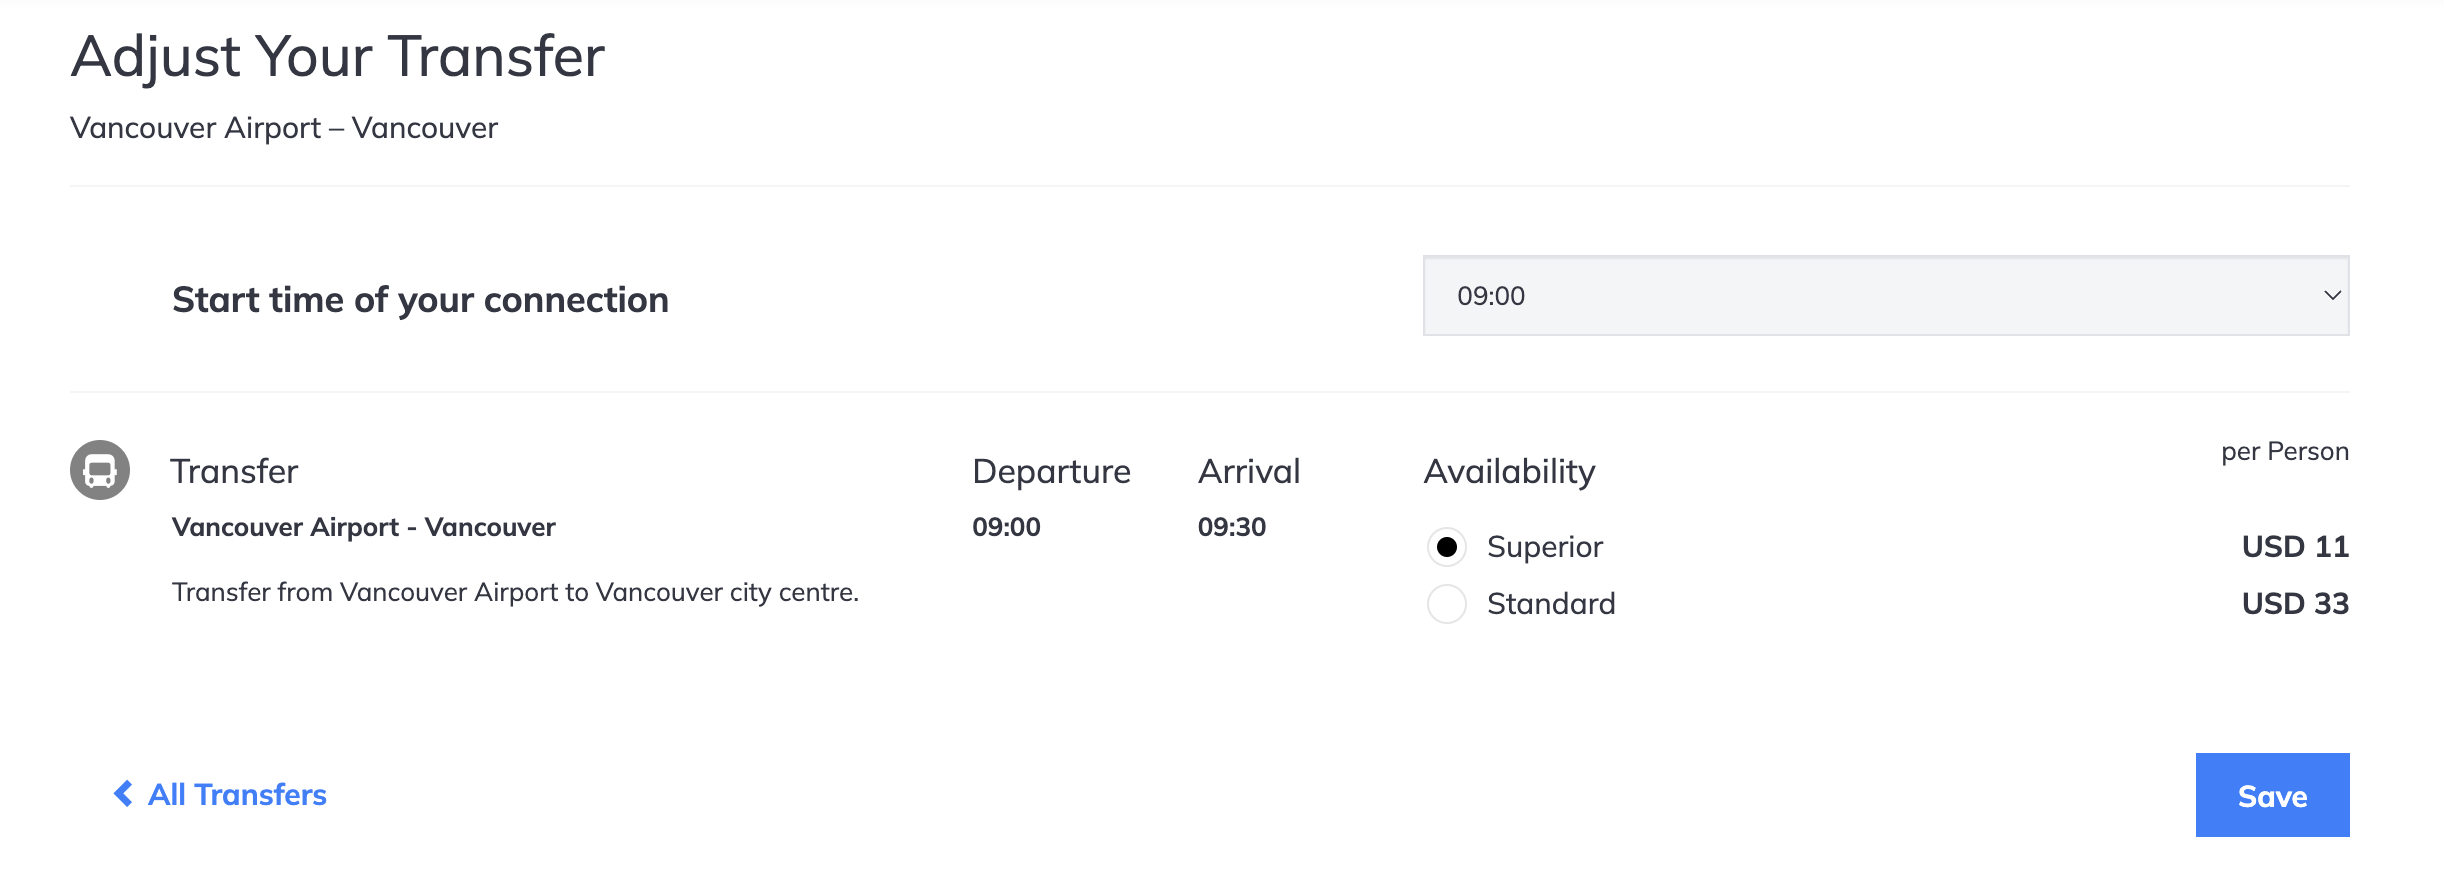Expand the dropdown using its chevron arrow
The width and height of the screenshot is (2444, 878).
[2332, 296]
